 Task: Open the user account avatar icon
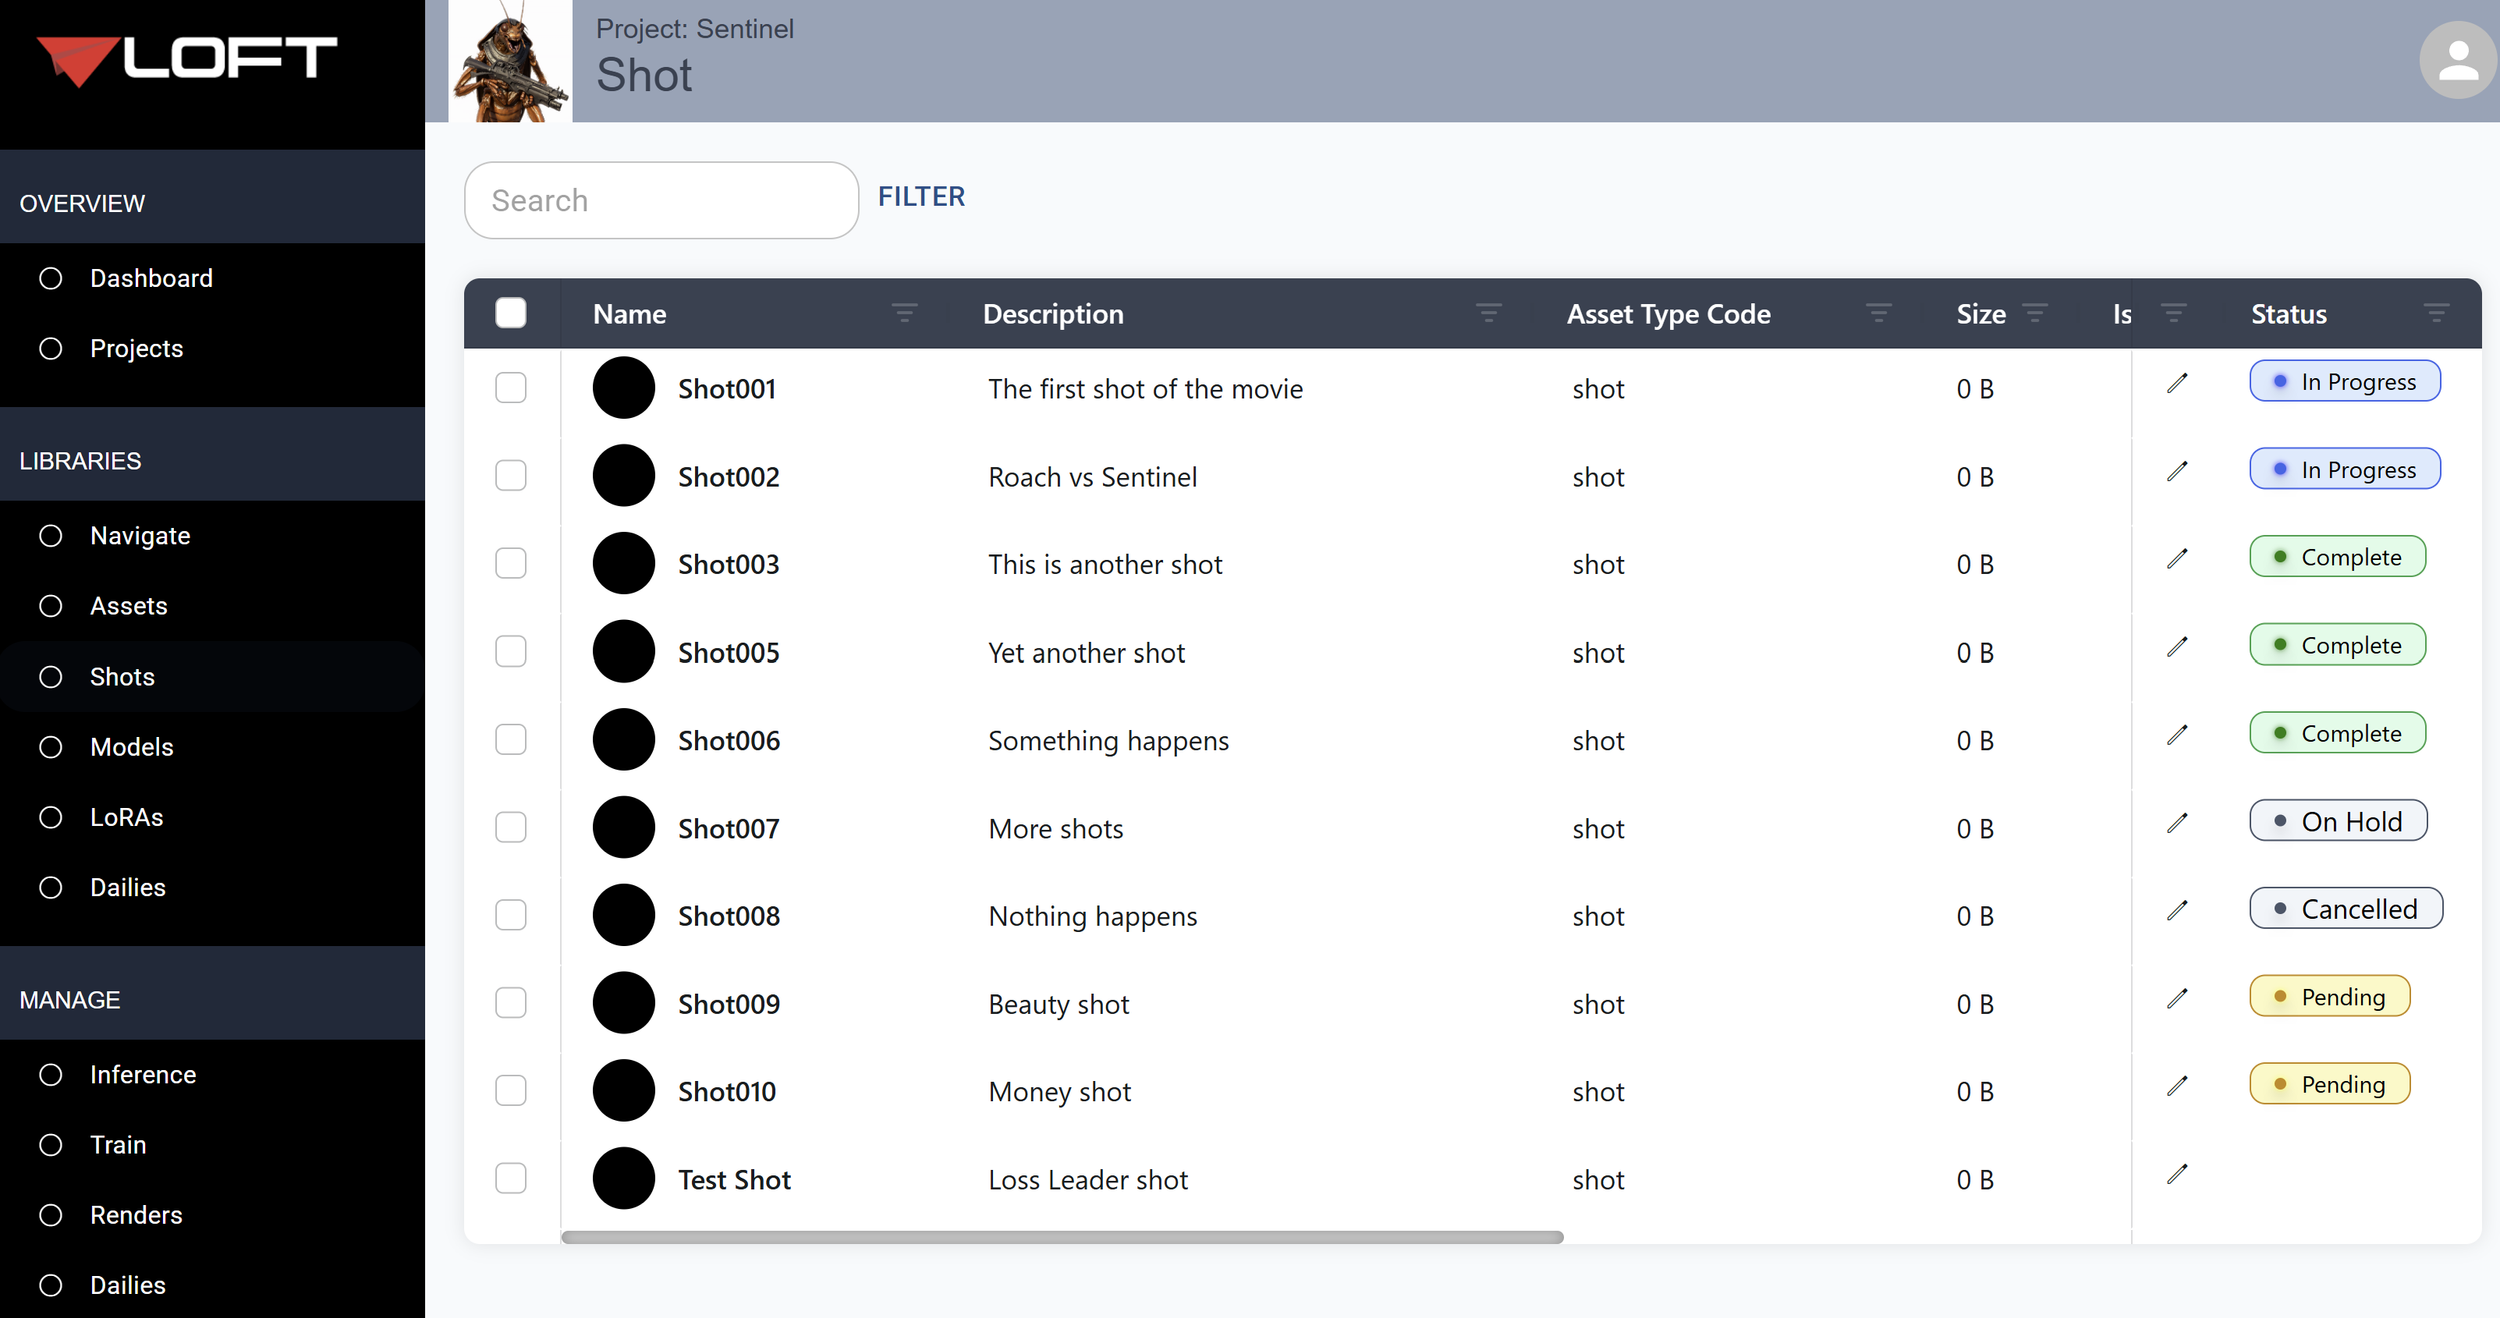coord(2457,60)
